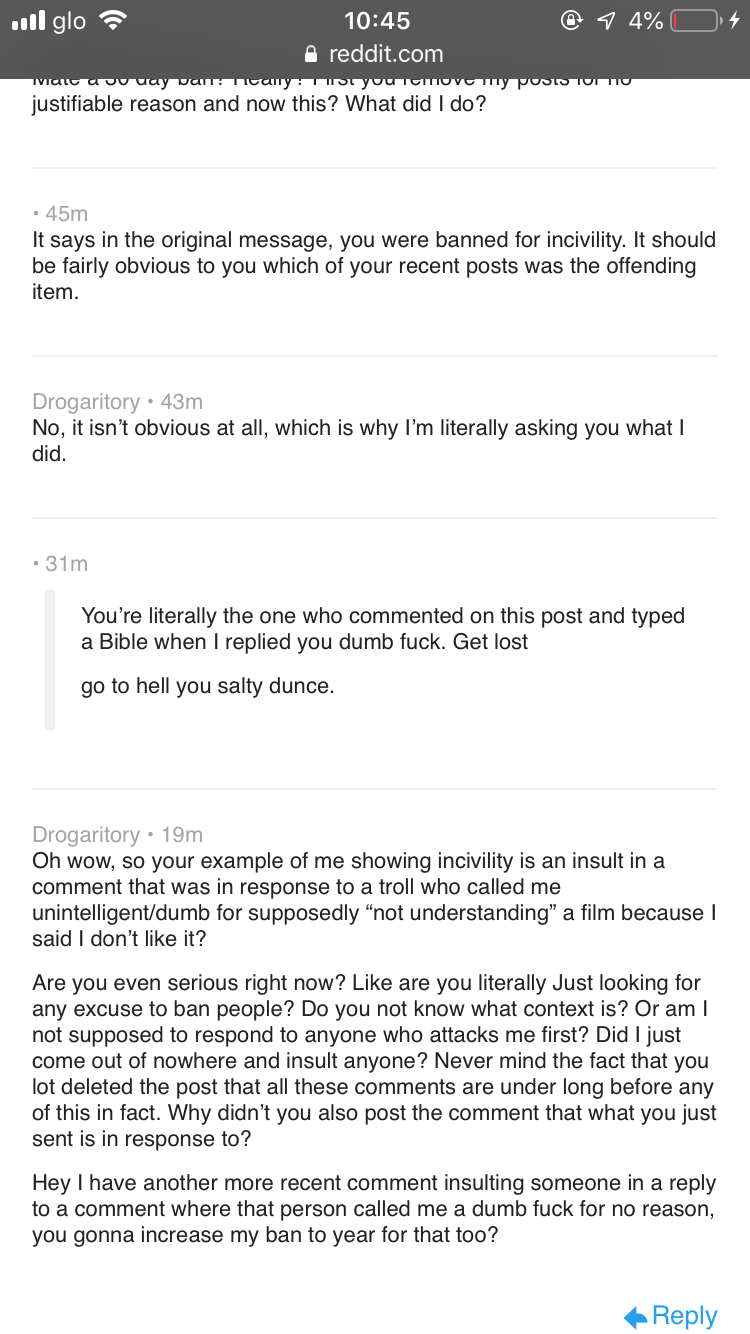Tap the battery level icon
Screen dimensions: 750x1334
[x=695, y=21]
